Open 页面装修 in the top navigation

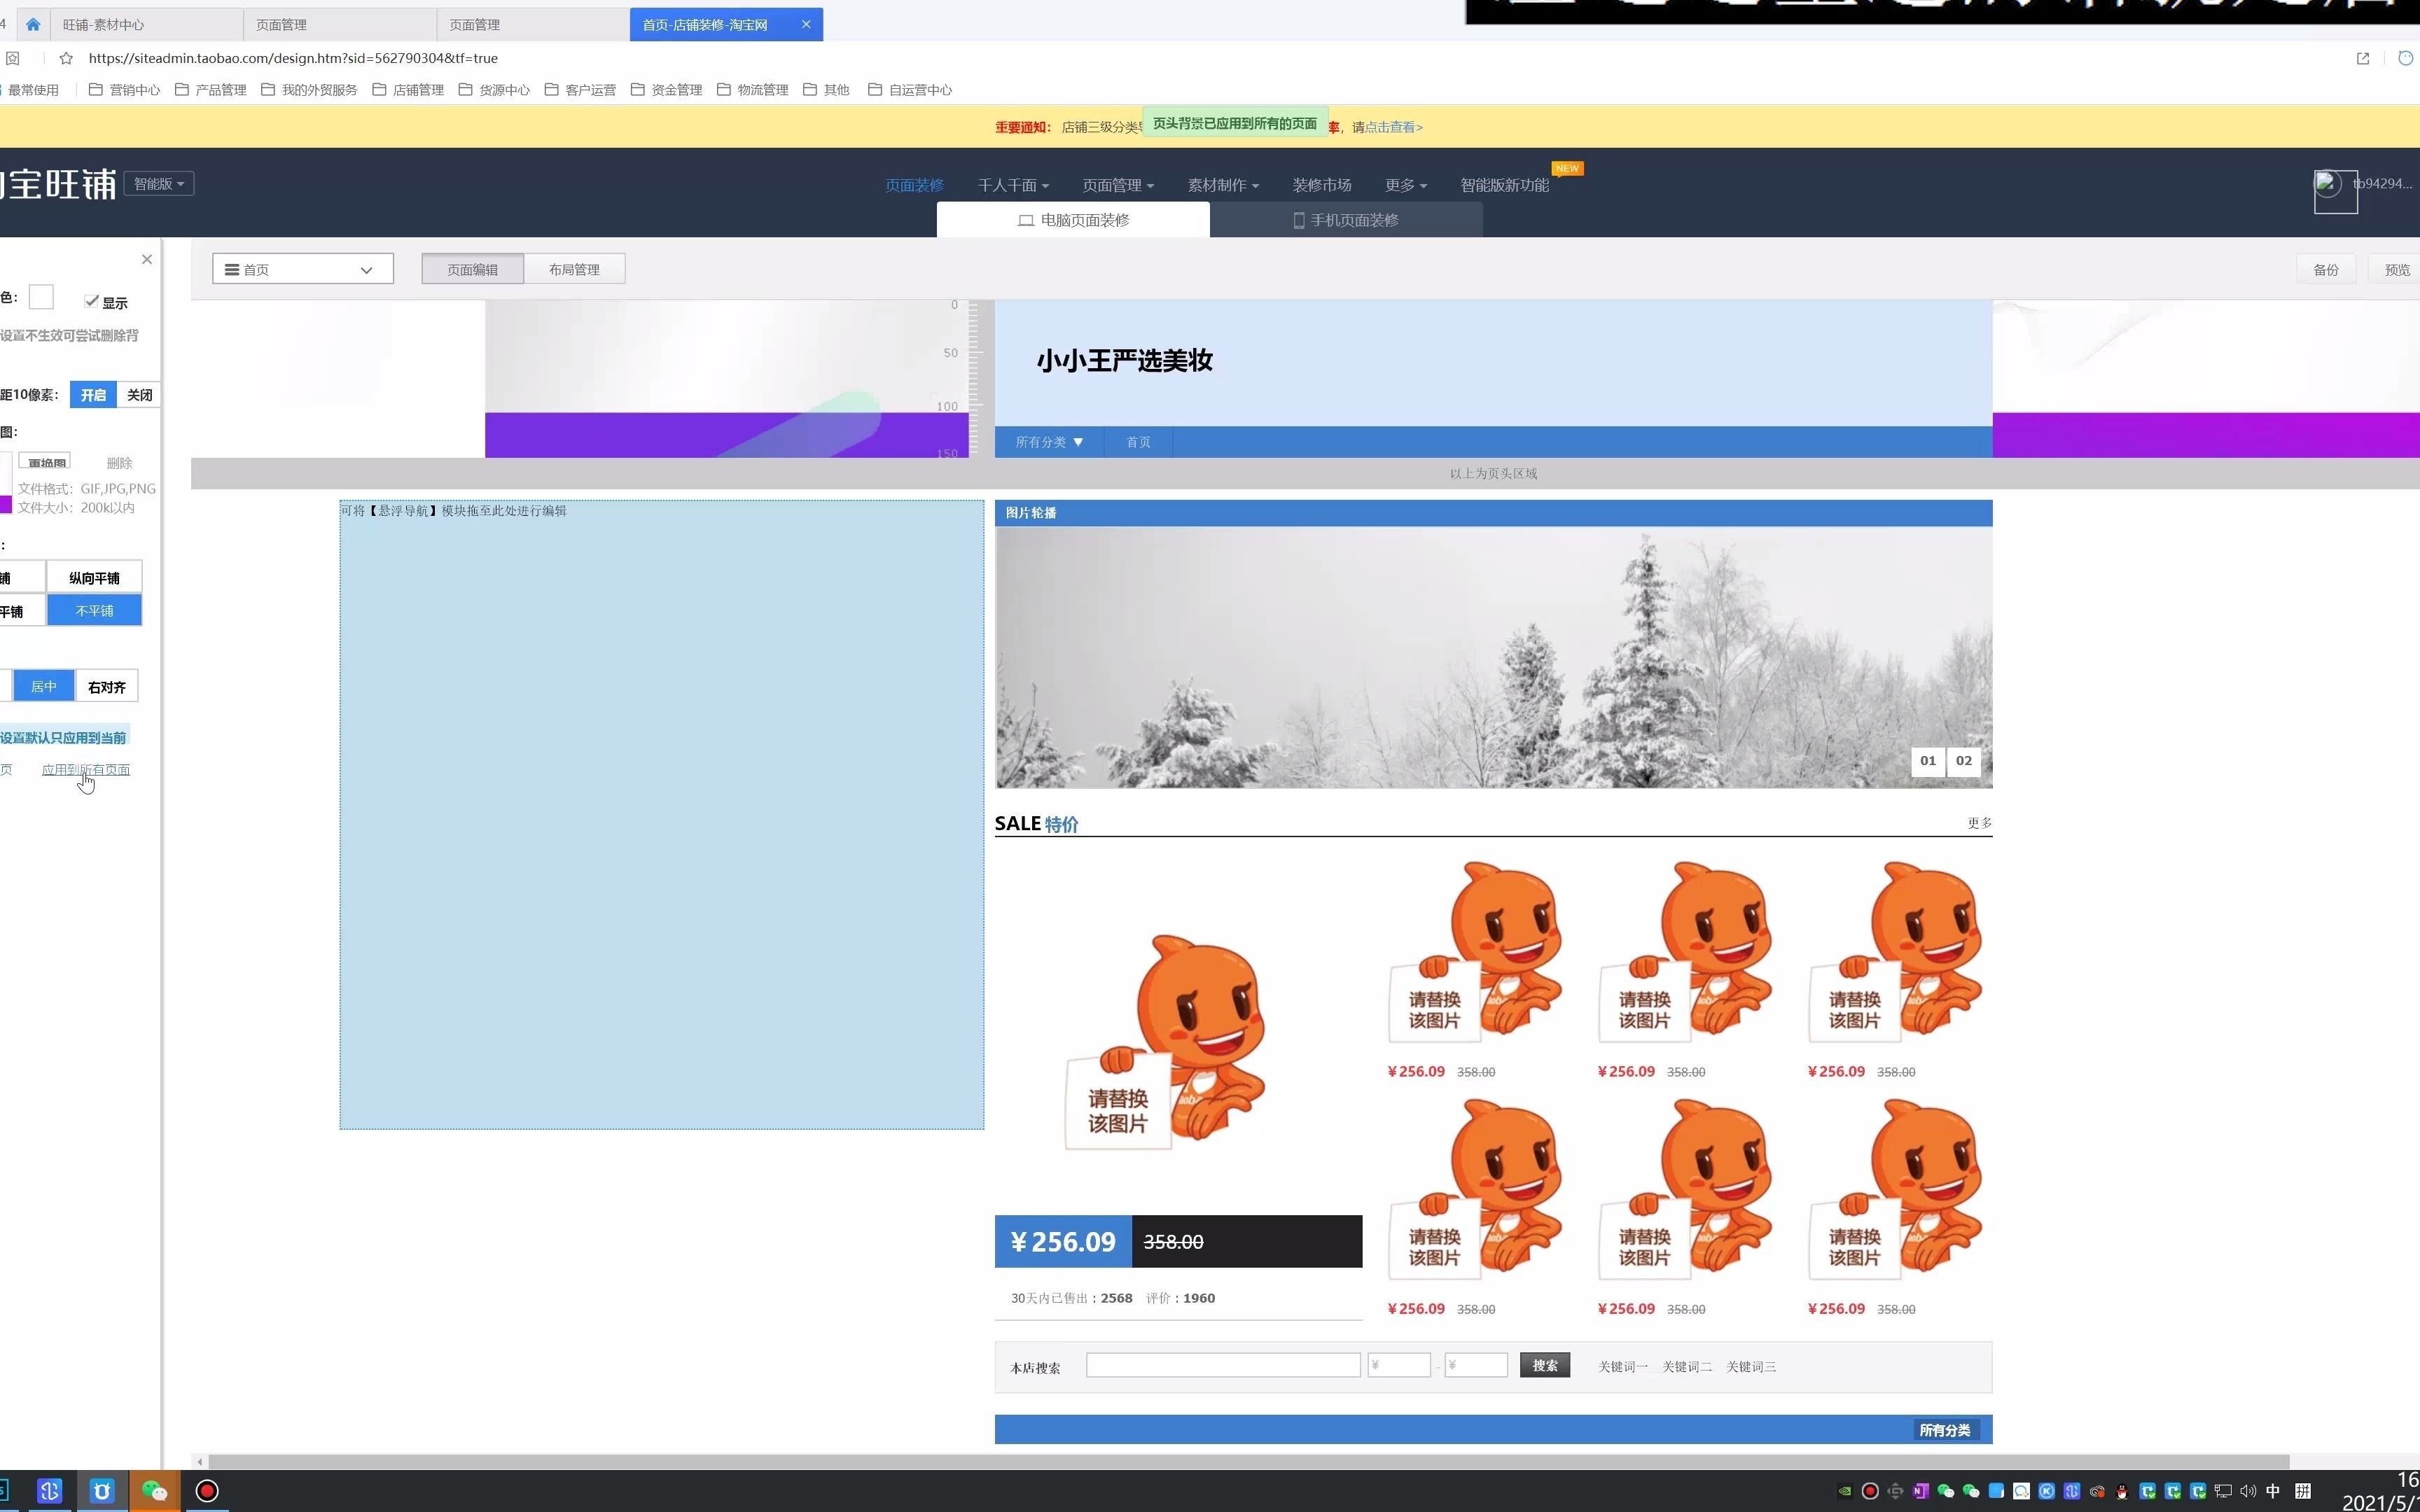point(914,185)
